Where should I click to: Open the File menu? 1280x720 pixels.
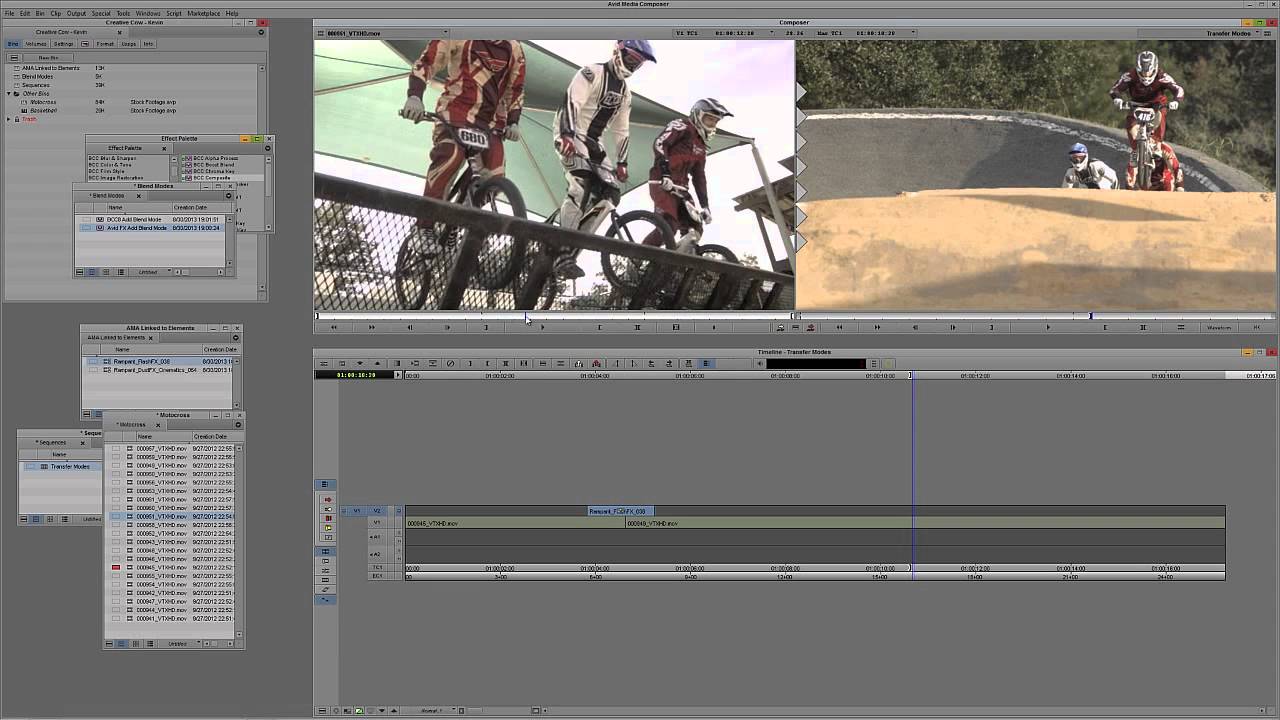coord(9,13)
